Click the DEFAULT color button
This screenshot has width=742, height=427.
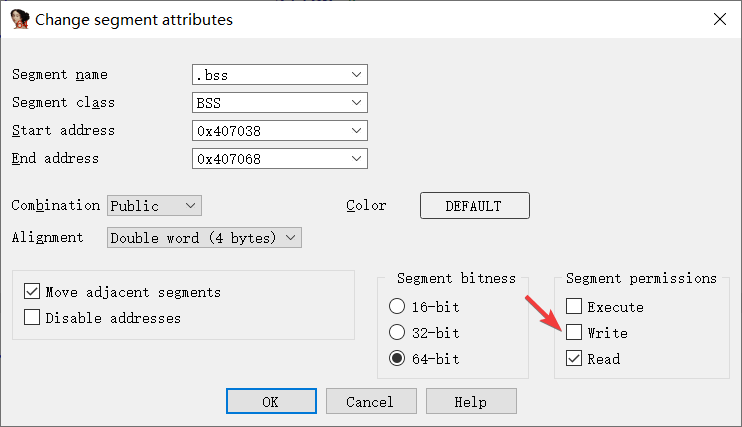tap(473, 206)
